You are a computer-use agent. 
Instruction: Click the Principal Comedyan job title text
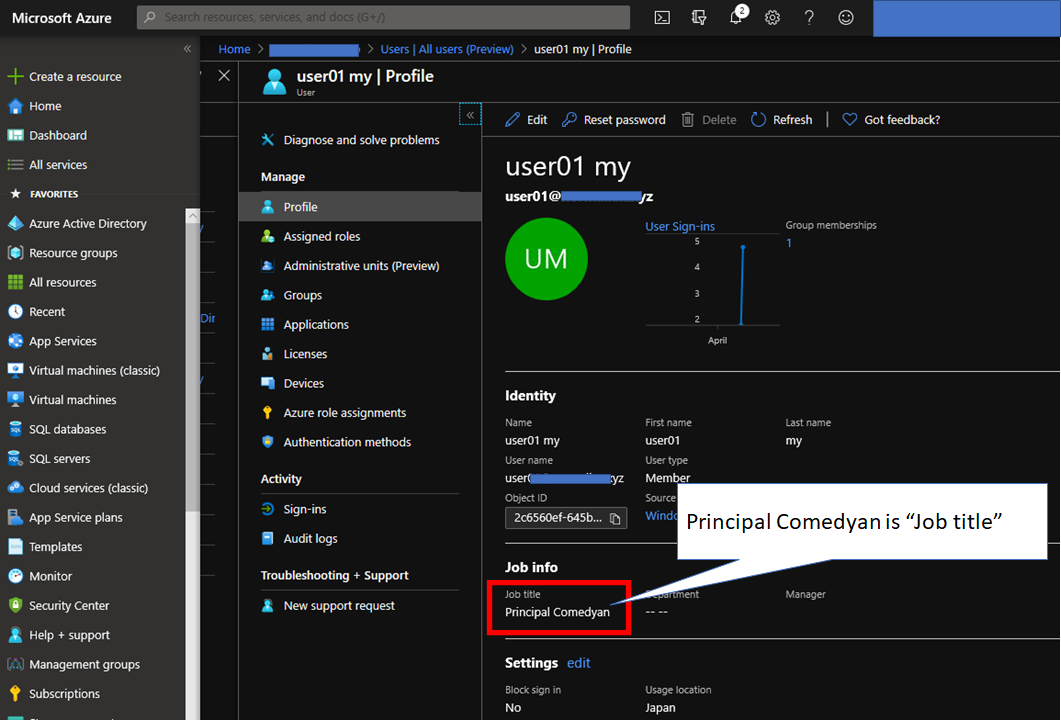[557, 612]
